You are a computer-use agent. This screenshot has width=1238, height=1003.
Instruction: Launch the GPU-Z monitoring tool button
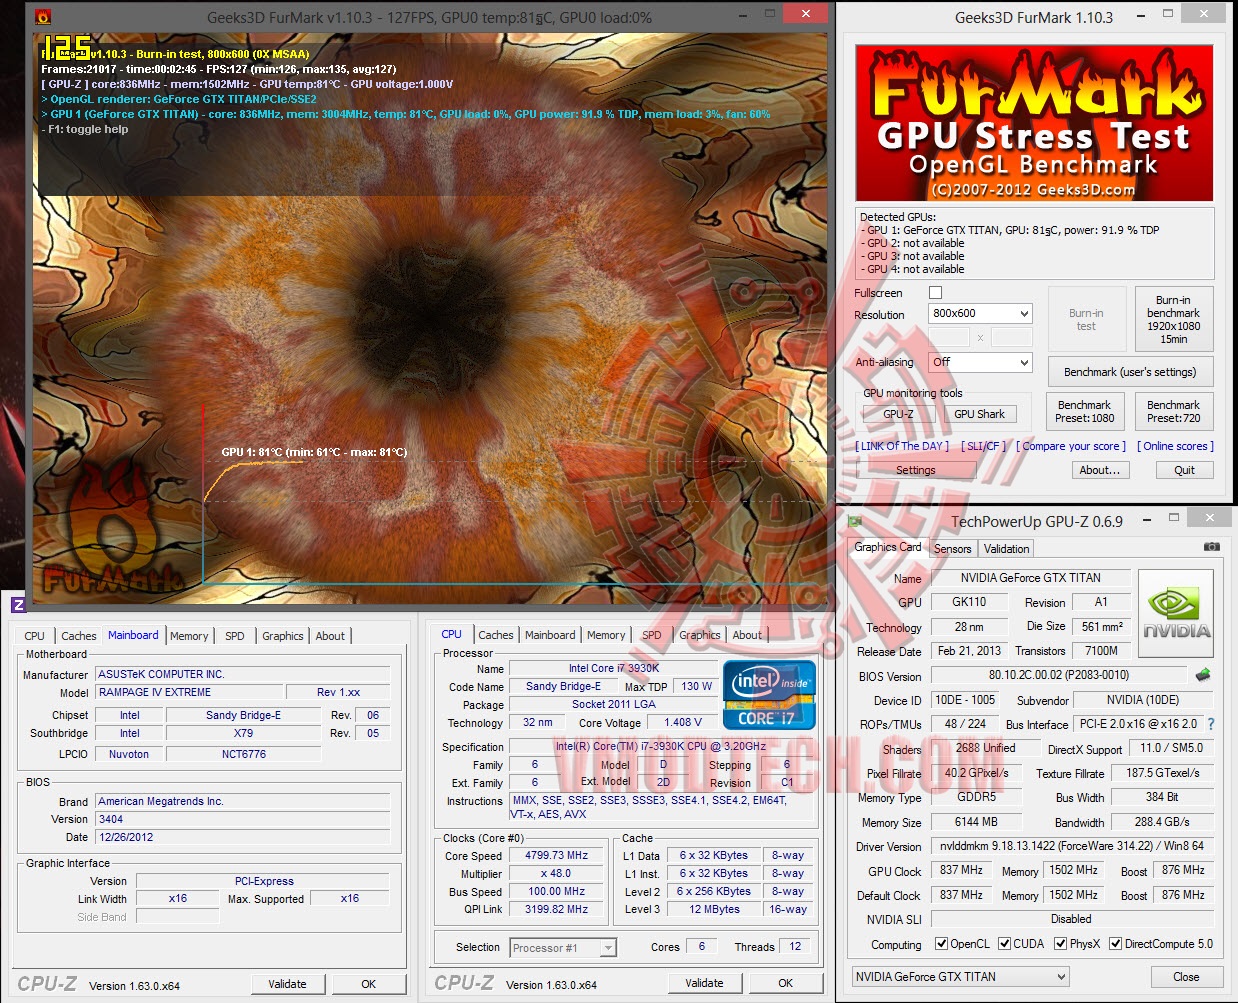coord(898,414)
